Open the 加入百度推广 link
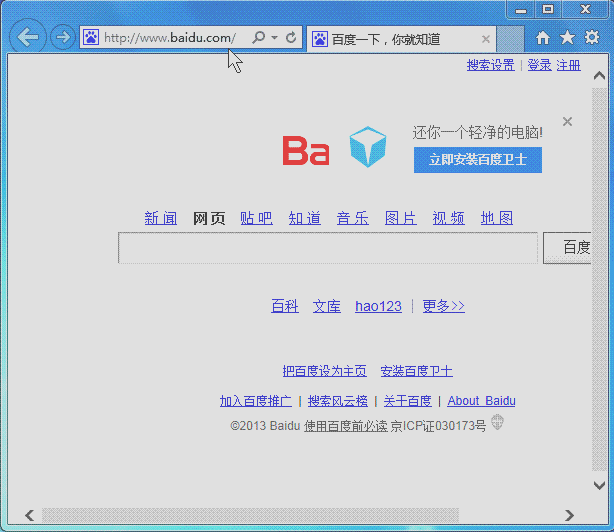Image resolution: width=614 pixels, height=532 pixels. click(256, 401)
